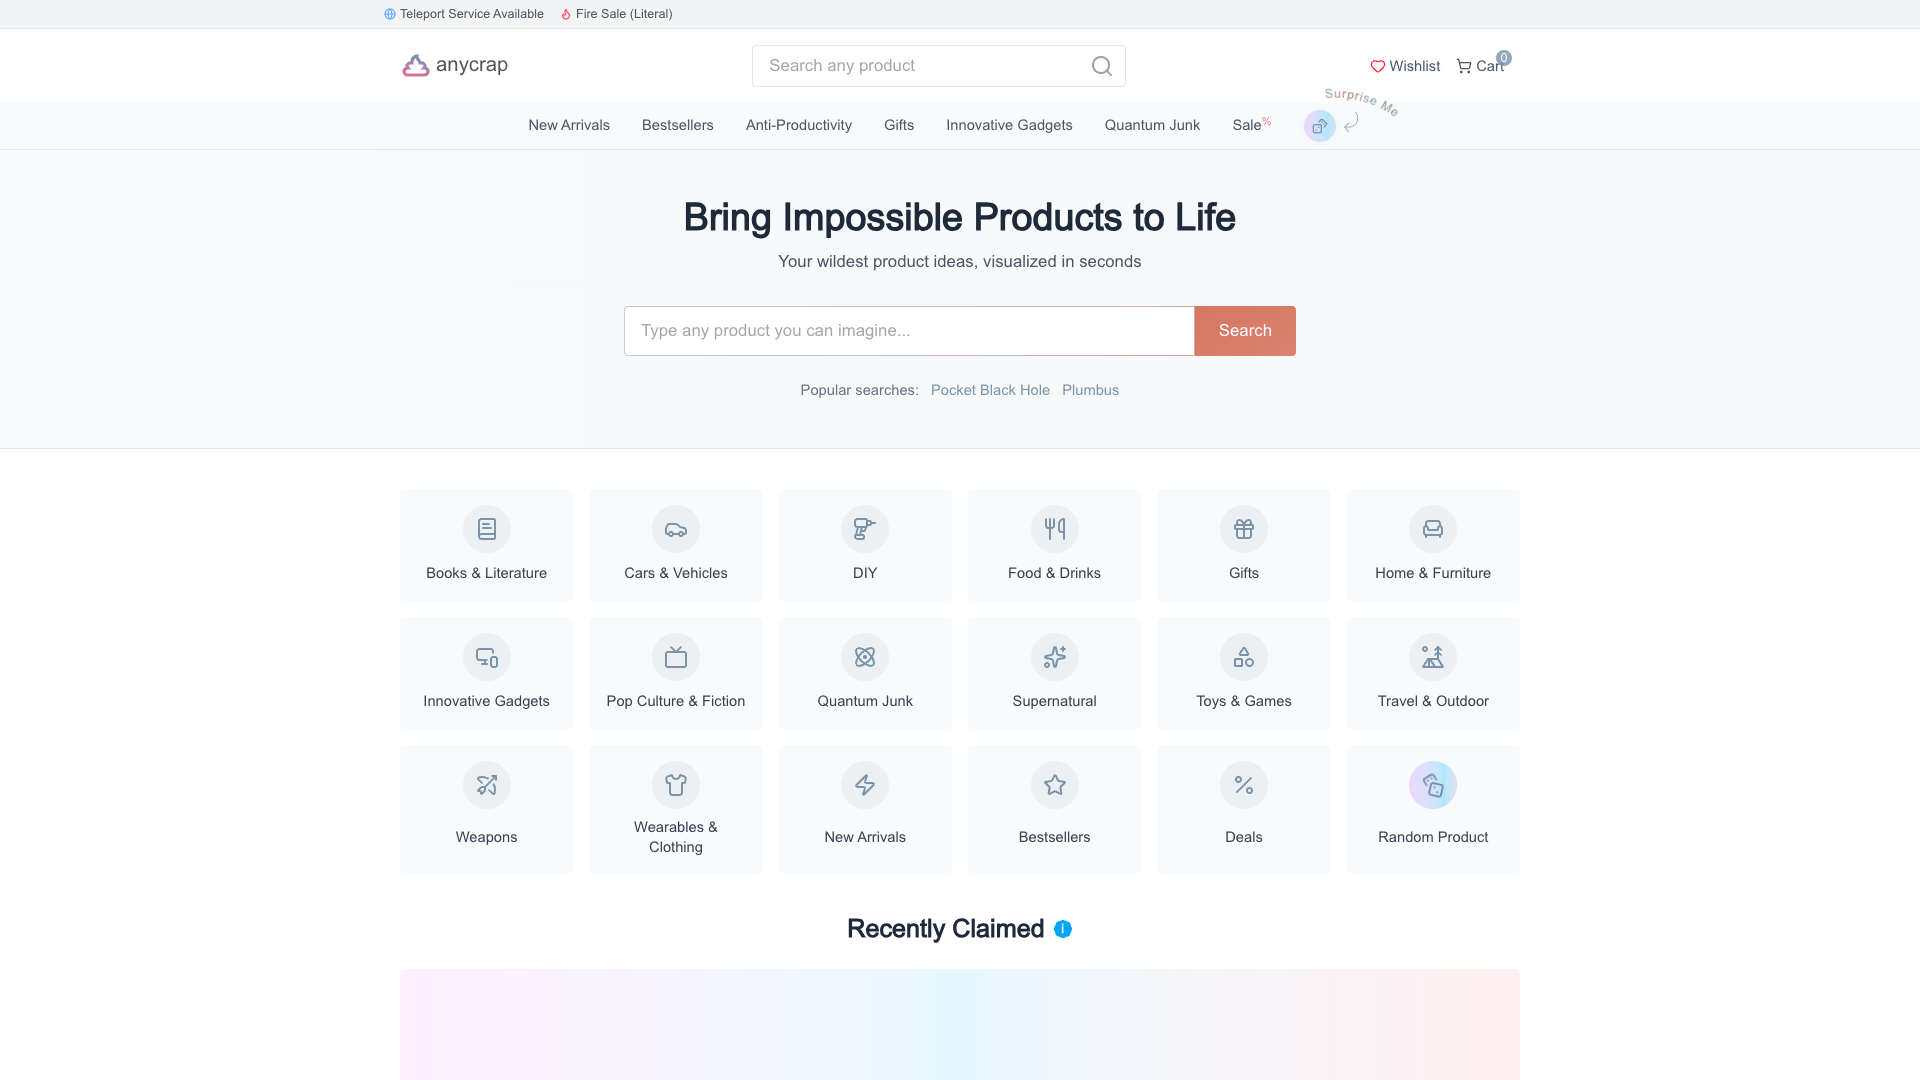Click the Plumbus popular search link
This screenshot has width=1920, height=1080.
tap(1090, 390)
